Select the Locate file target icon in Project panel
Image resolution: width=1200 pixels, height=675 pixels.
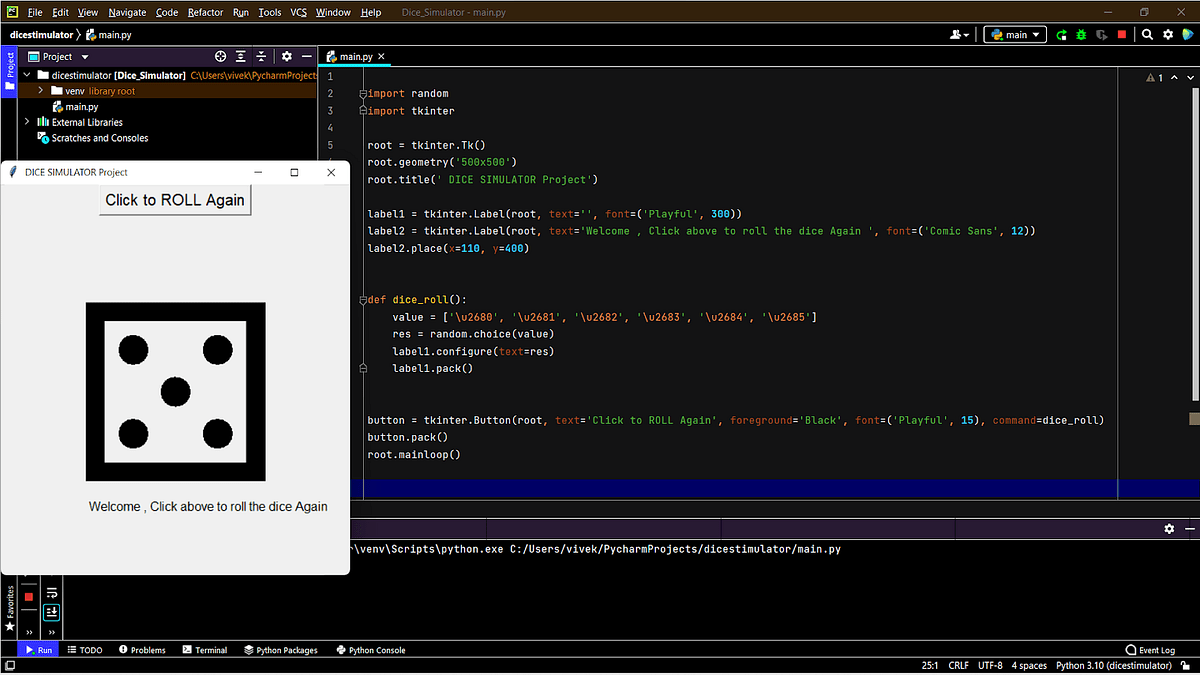pos(220,56)
